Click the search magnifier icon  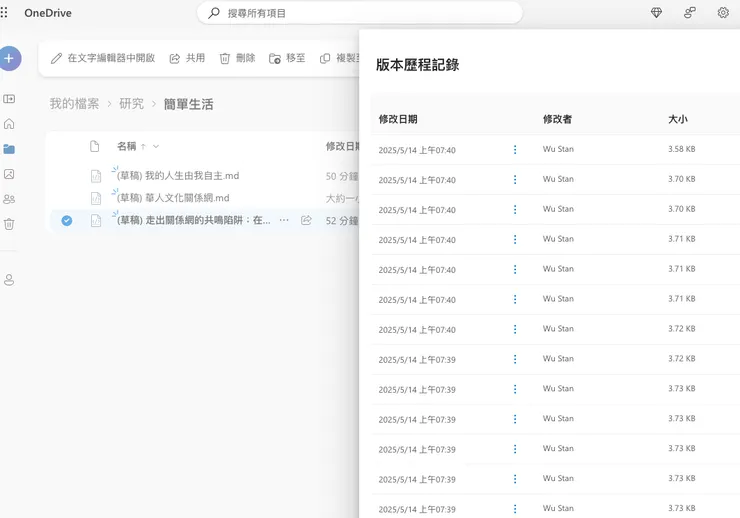click(214, 13)
